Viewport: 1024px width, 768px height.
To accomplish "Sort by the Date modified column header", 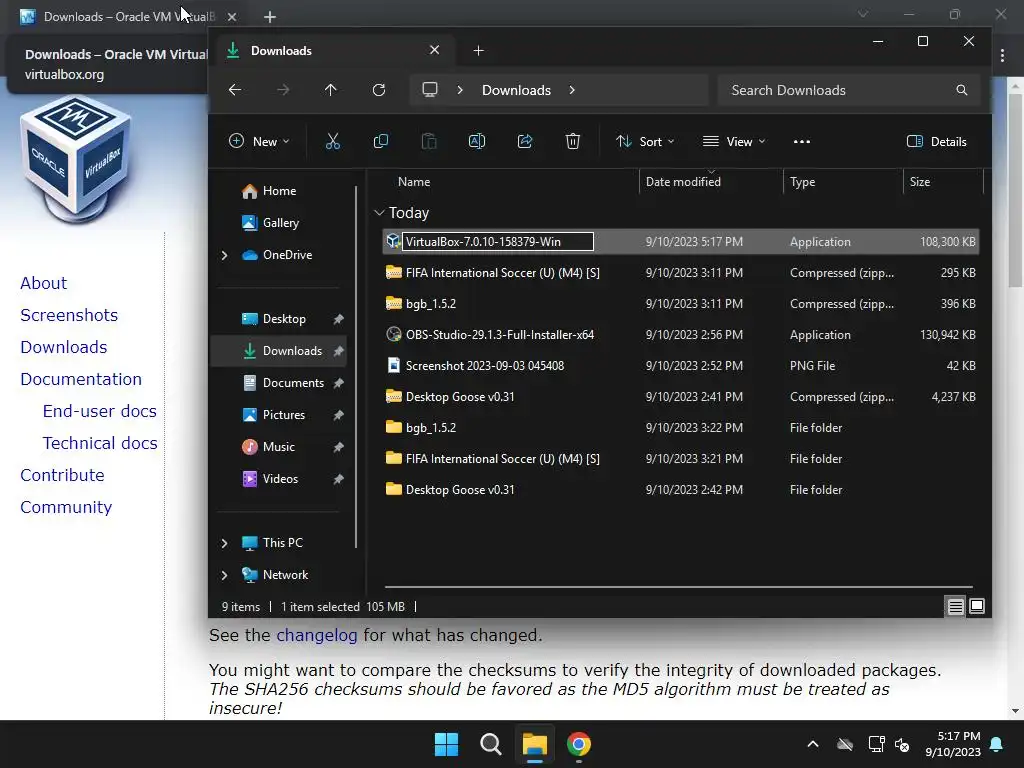I will point(683,182).
